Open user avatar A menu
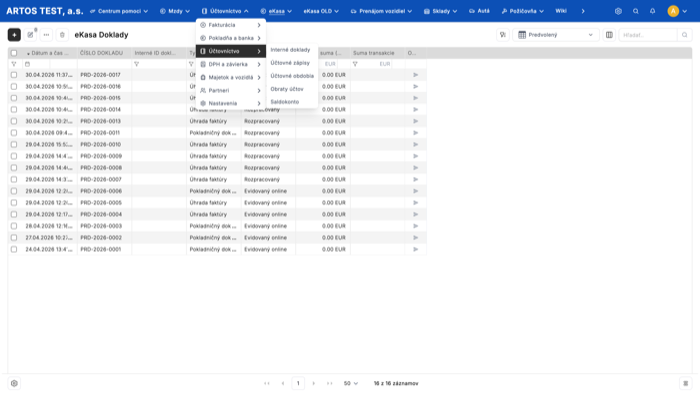The width and height of the screenshot is (700, 393). (677, 11)
